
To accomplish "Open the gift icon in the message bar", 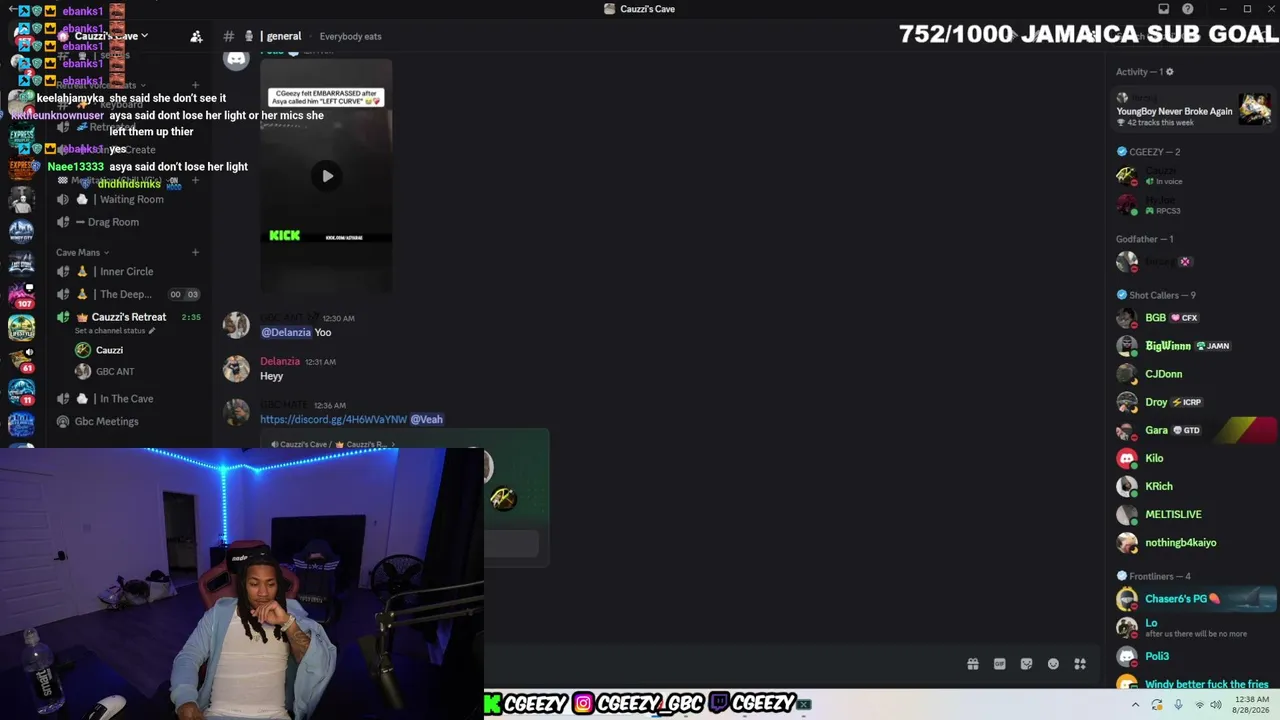I will (x=973, y=664).
